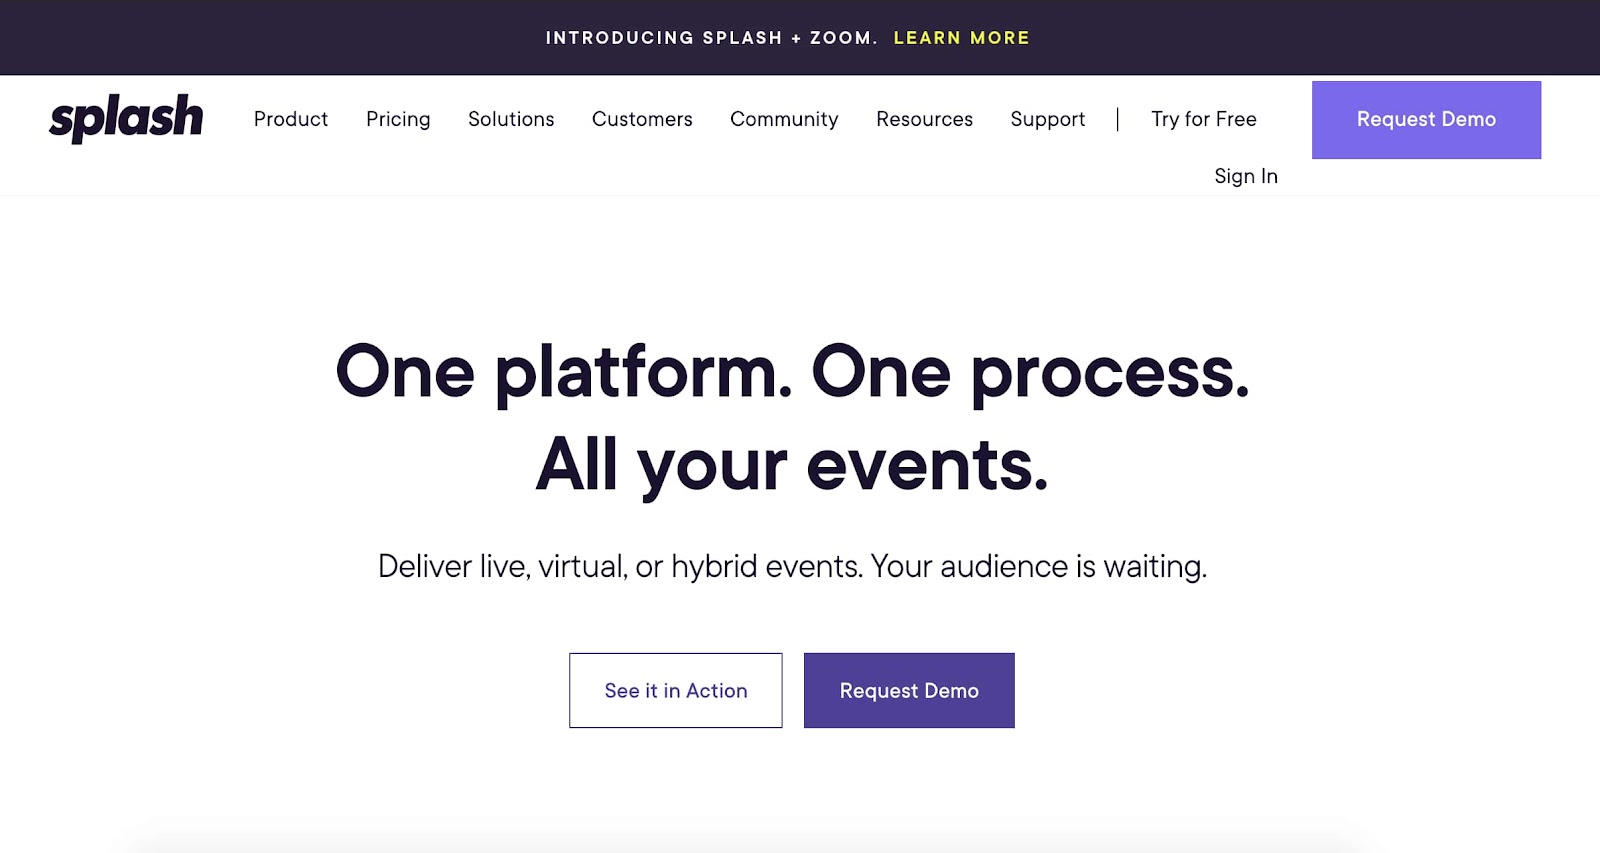Open the Community nav item
The height and width of the screenshot is (853, 1600).
point(784,119)
